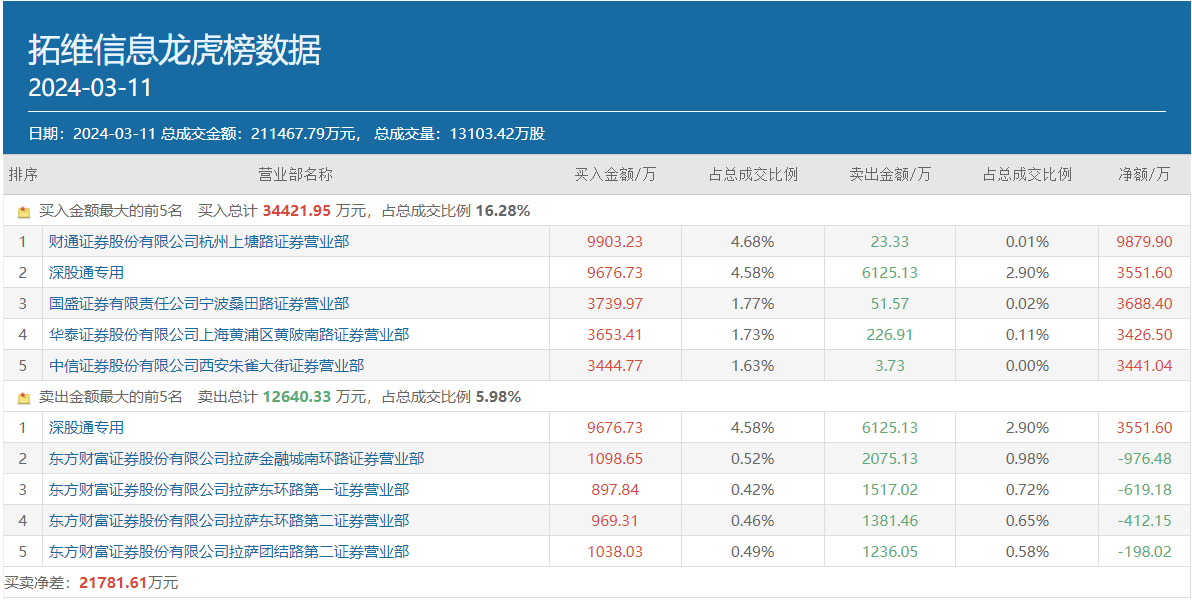
Task: Open 华泰证券上海黄浦区黄陂南路营业部 link
Action: click(x=229, y=334)
